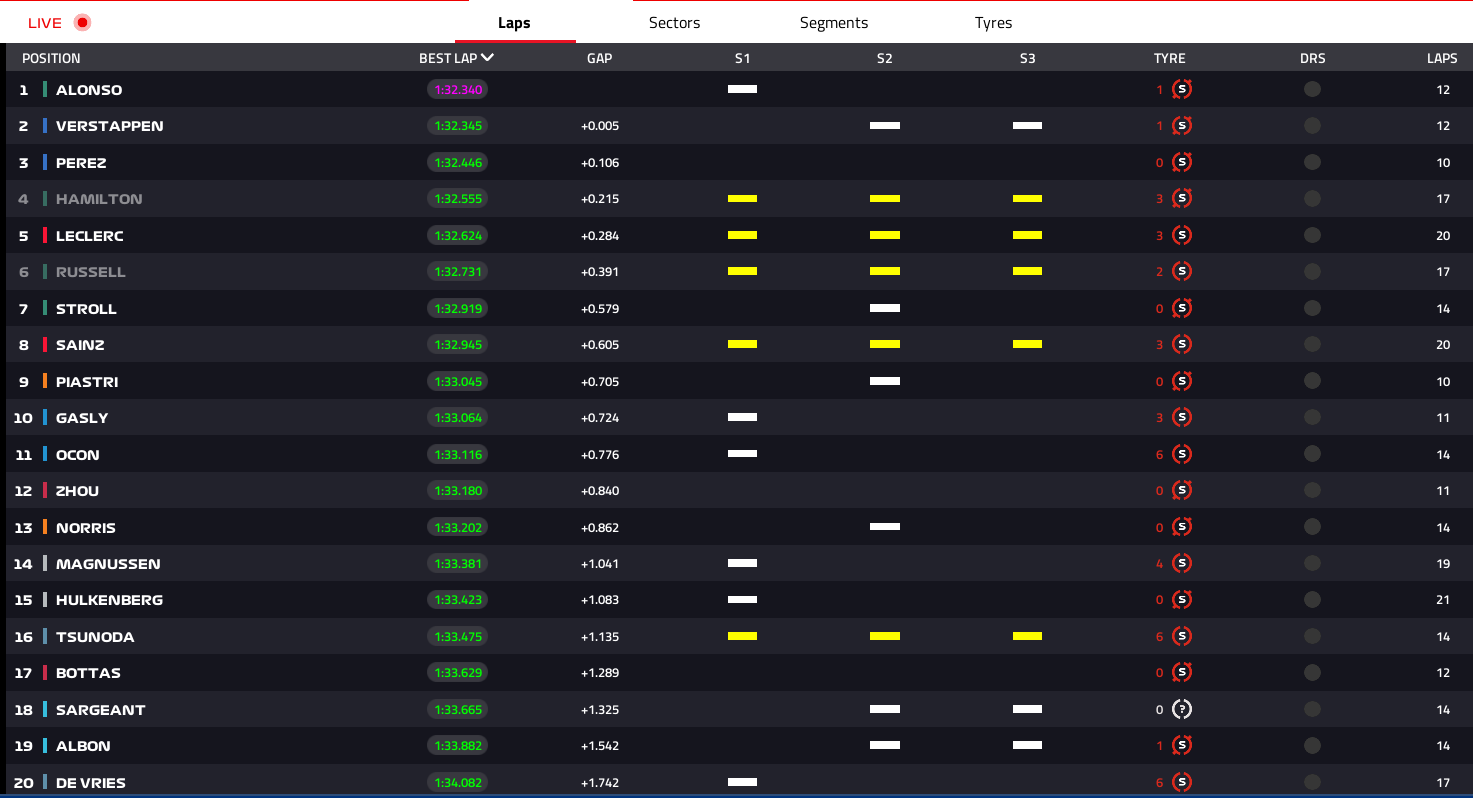Click the LIVE red recording indicator

tap(82, 22)
